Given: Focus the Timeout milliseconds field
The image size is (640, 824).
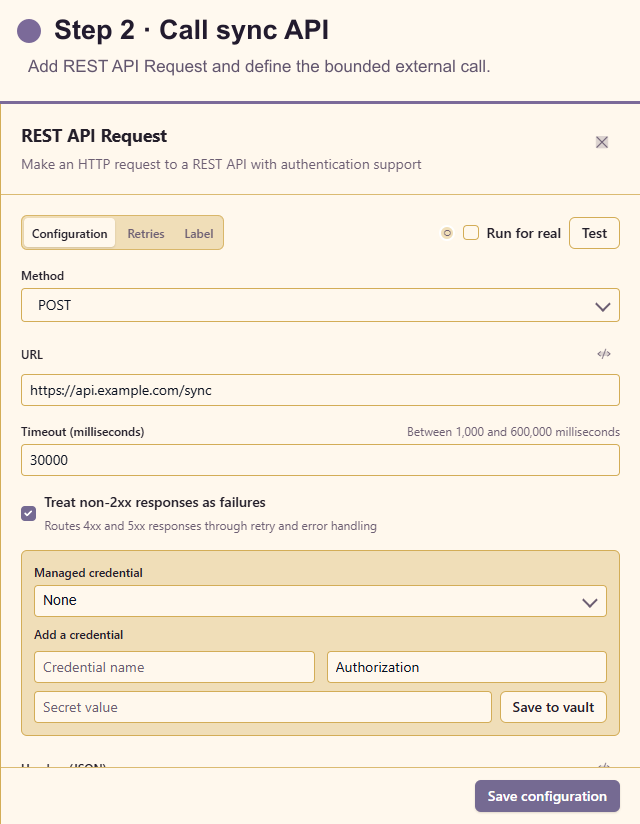Looking at the screenshot, I should (320, 460).
